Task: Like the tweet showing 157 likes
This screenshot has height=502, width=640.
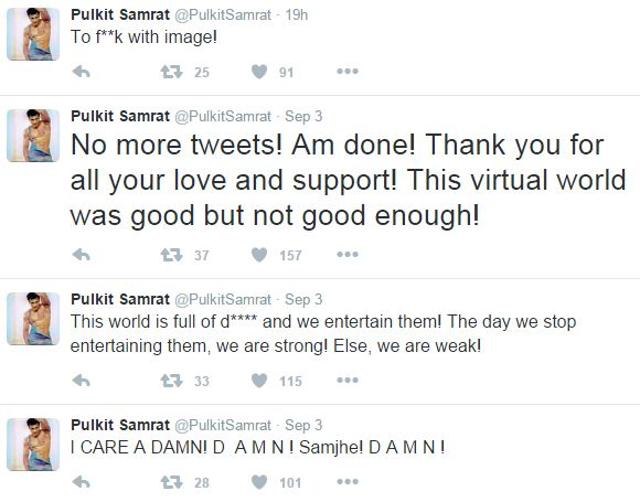Action: tap(259, 255)
